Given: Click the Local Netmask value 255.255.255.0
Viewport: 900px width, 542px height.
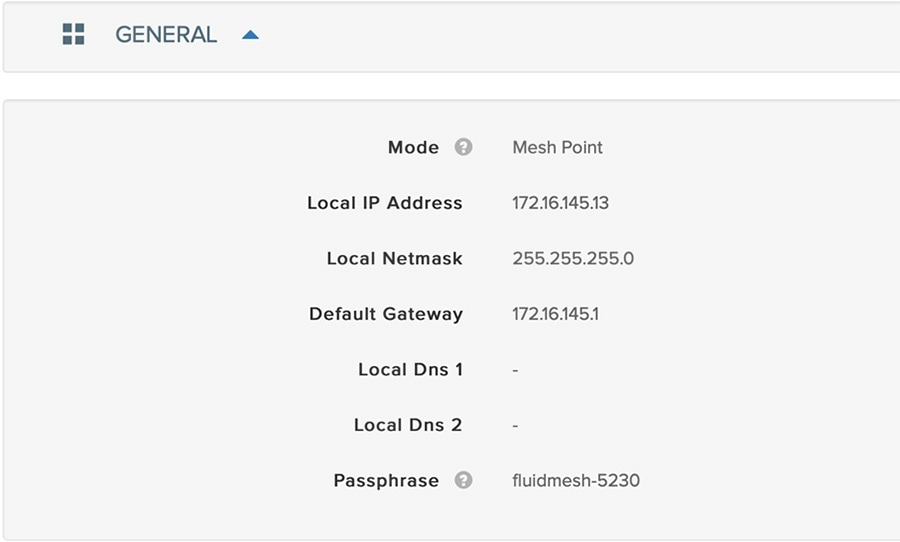Looking at the screenshot, I should (x=573, y=258).
